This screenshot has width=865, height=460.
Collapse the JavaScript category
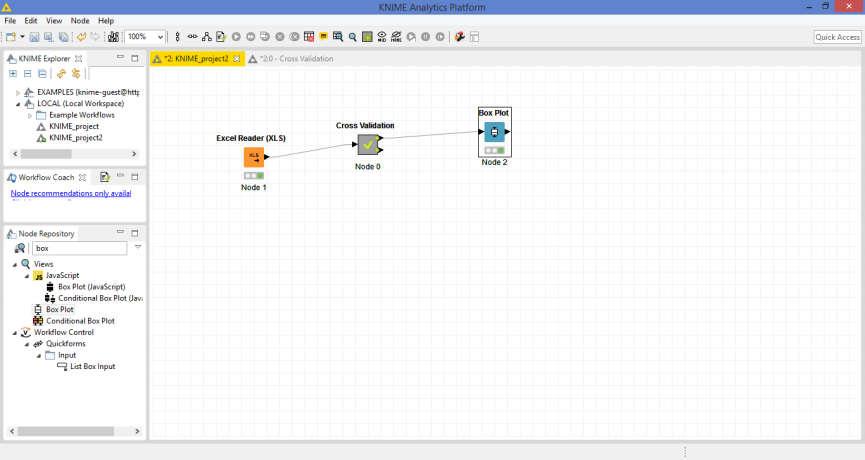tap(26, 276)
